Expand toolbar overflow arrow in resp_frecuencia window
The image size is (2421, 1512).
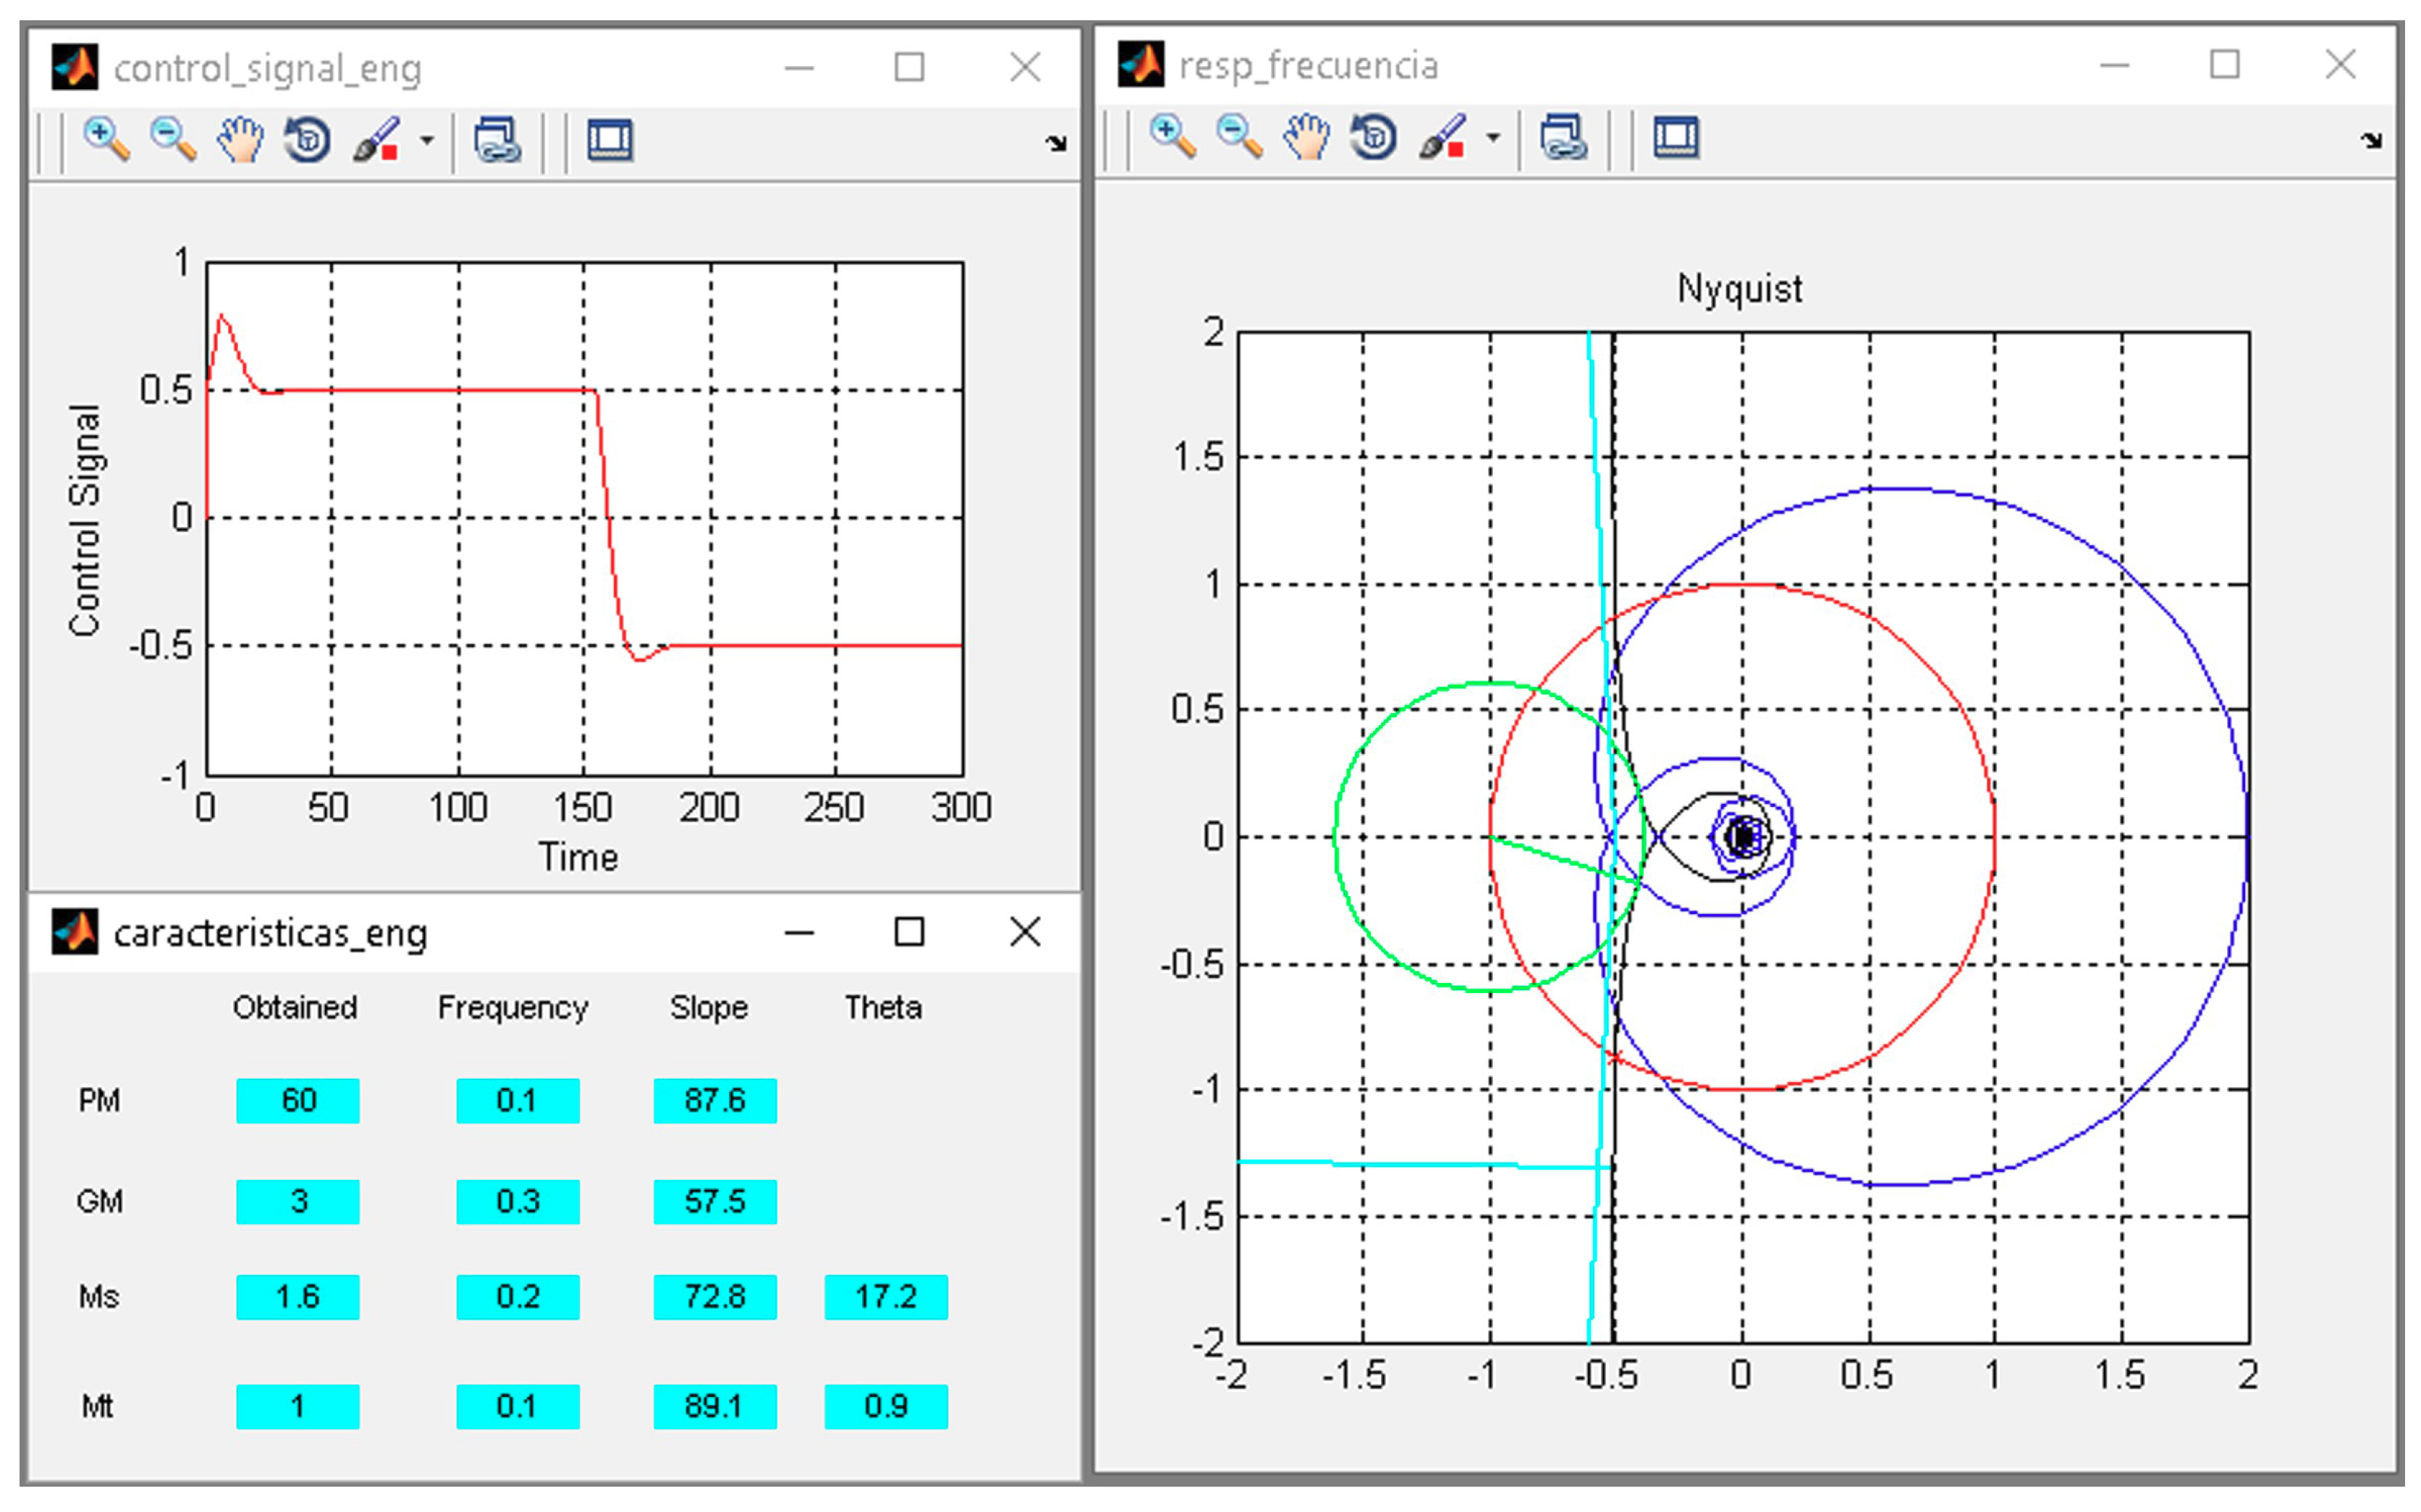(2371, 140)
